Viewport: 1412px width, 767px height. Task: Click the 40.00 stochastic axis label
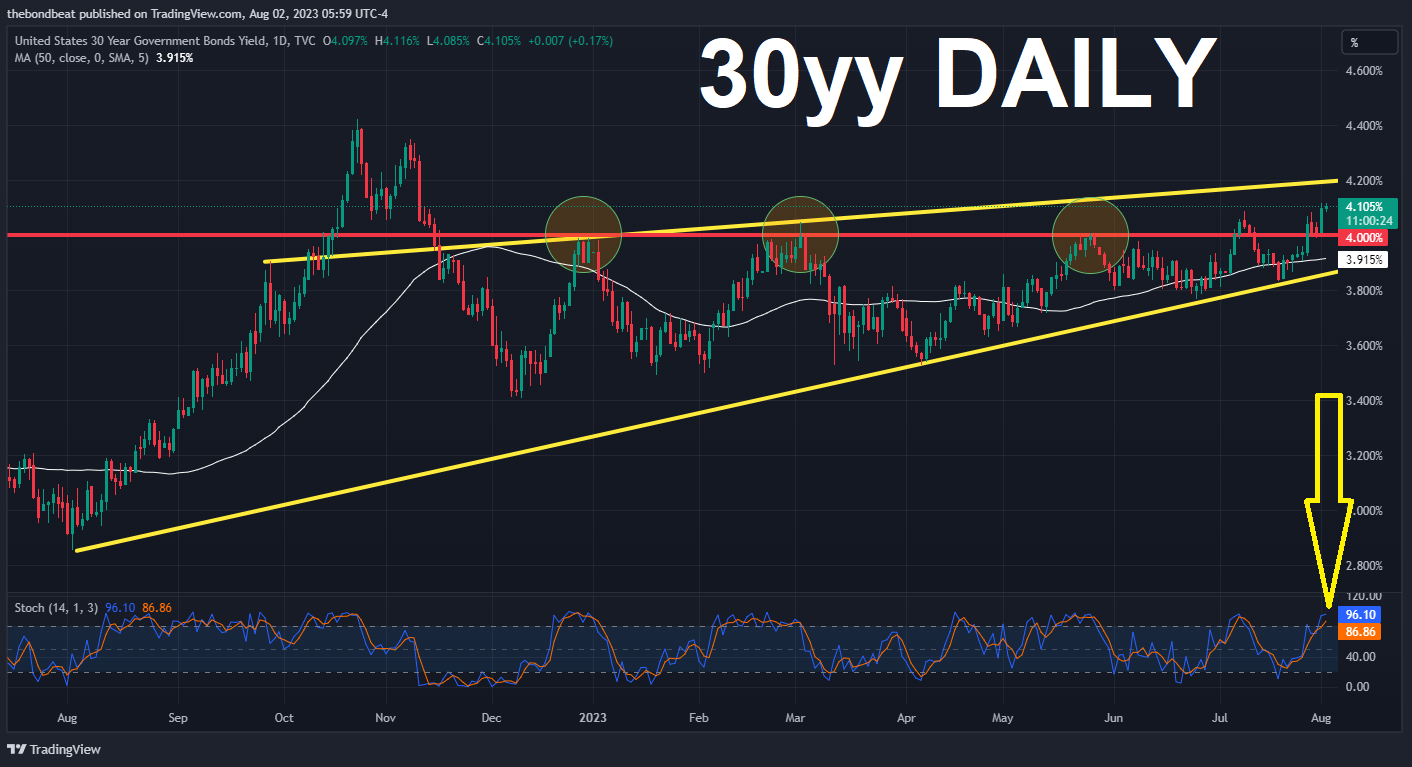click(x=1360, y=657)
